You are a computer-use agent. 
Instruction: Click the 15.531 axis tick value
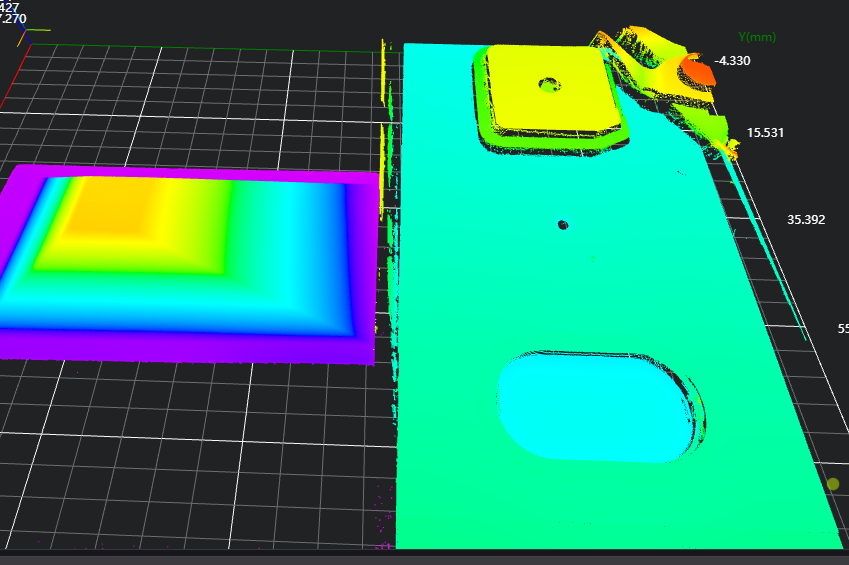pos(767,132)
